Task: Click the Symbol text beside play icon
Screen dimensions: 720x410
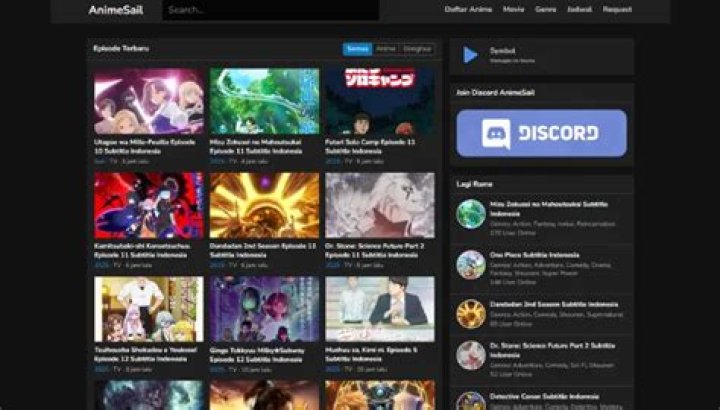Action: pyautogui.click(x=502, y=51)
